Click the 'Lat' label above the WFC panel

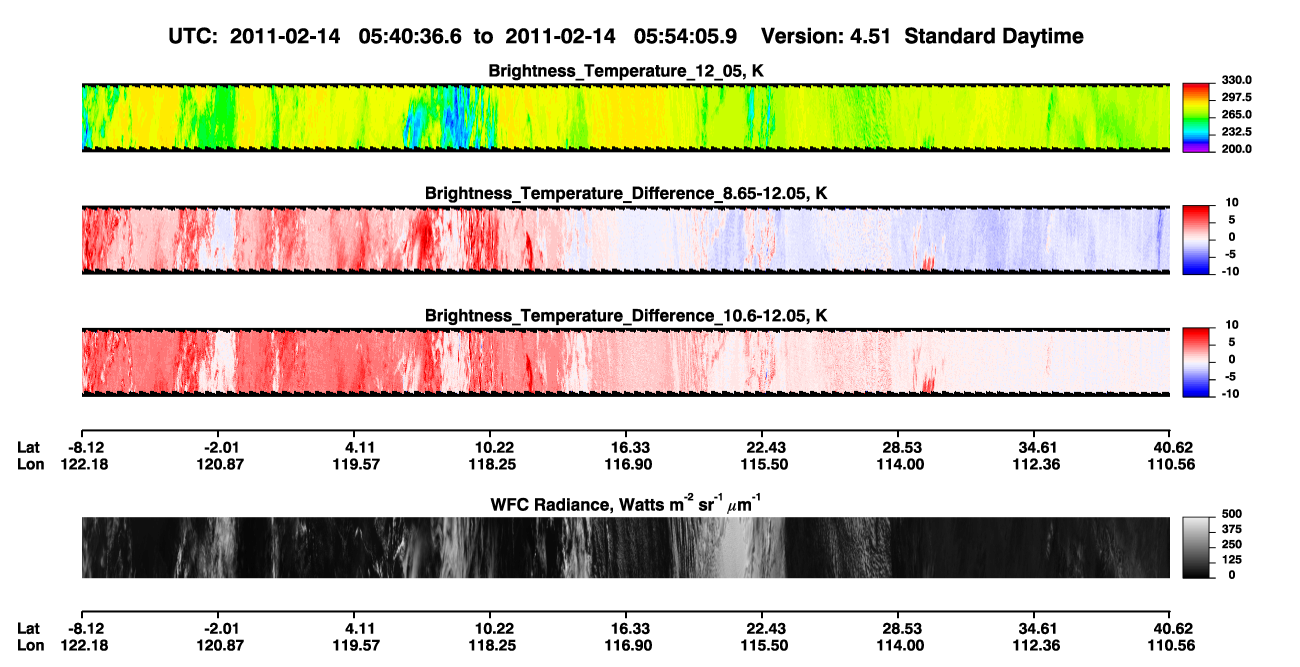tap(28, 448)
